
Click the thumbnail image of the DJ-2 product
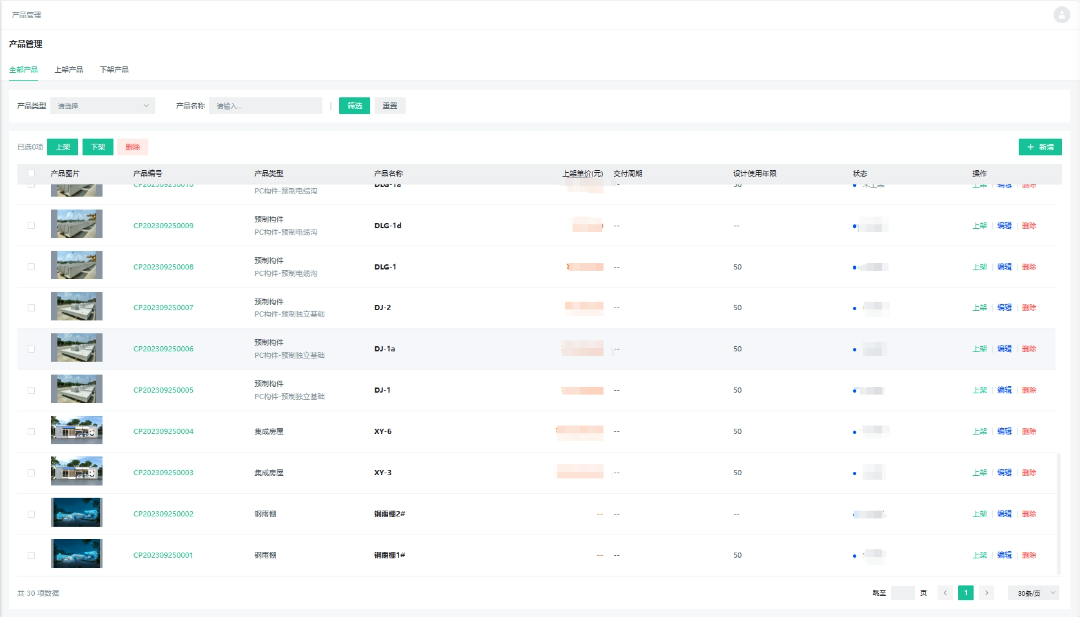[77, 307]
